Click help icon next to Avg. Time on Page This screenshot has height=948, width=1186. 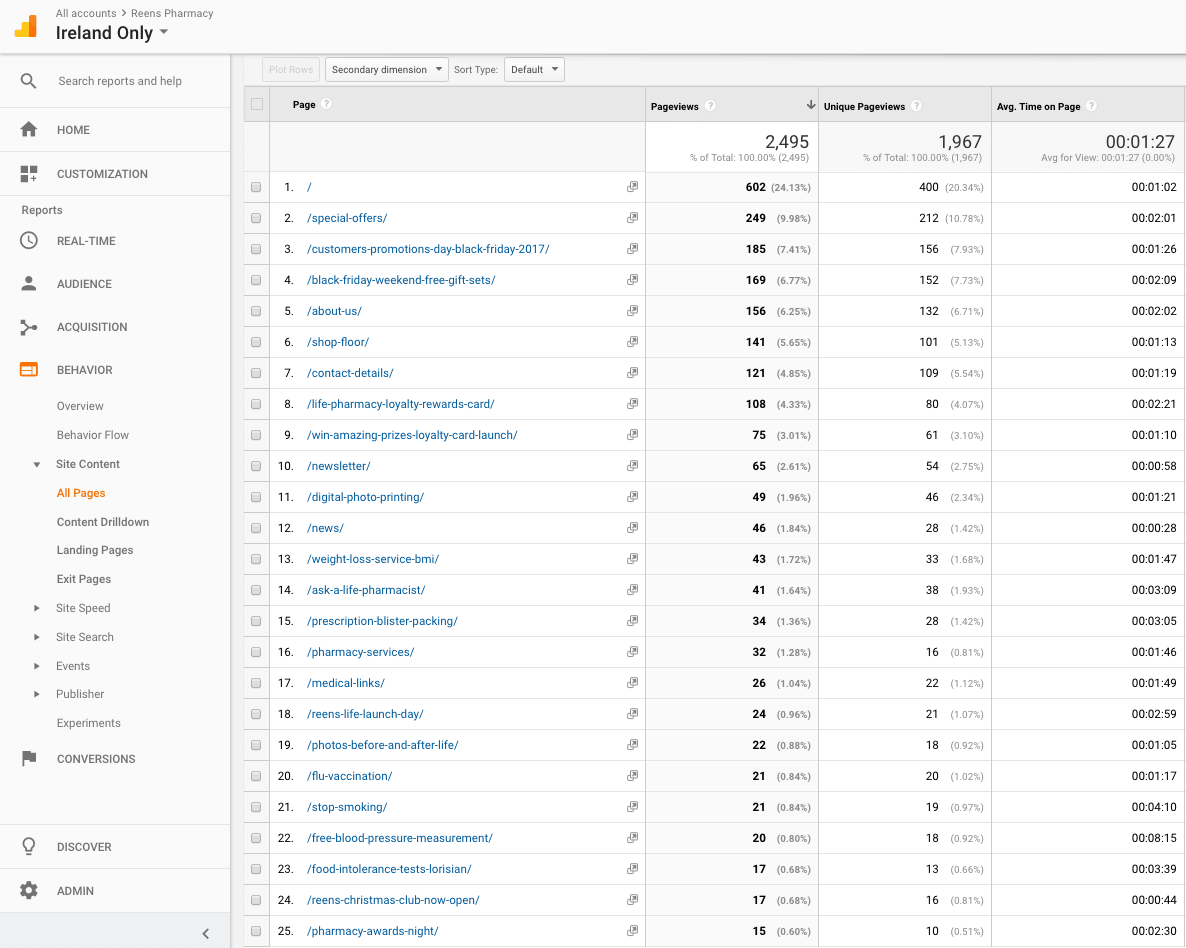pyautogui.click(x=1091, y=106)
